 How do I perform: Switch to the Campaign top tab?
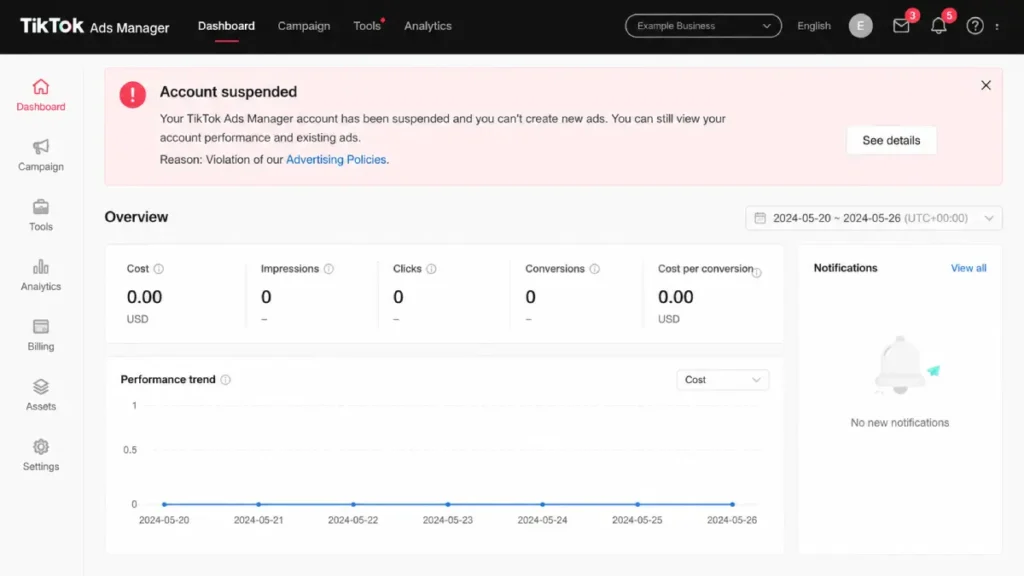[x=304, y=26]
